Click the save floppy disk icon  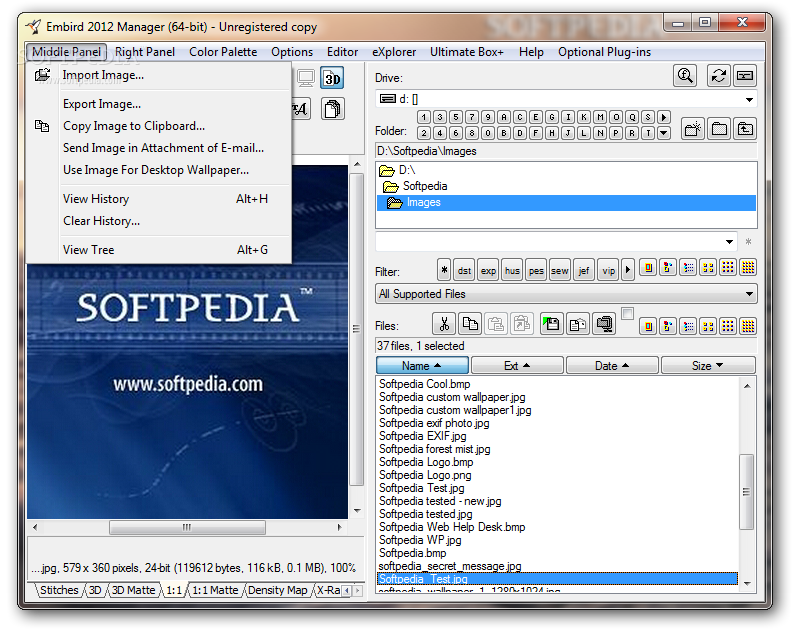552,324
